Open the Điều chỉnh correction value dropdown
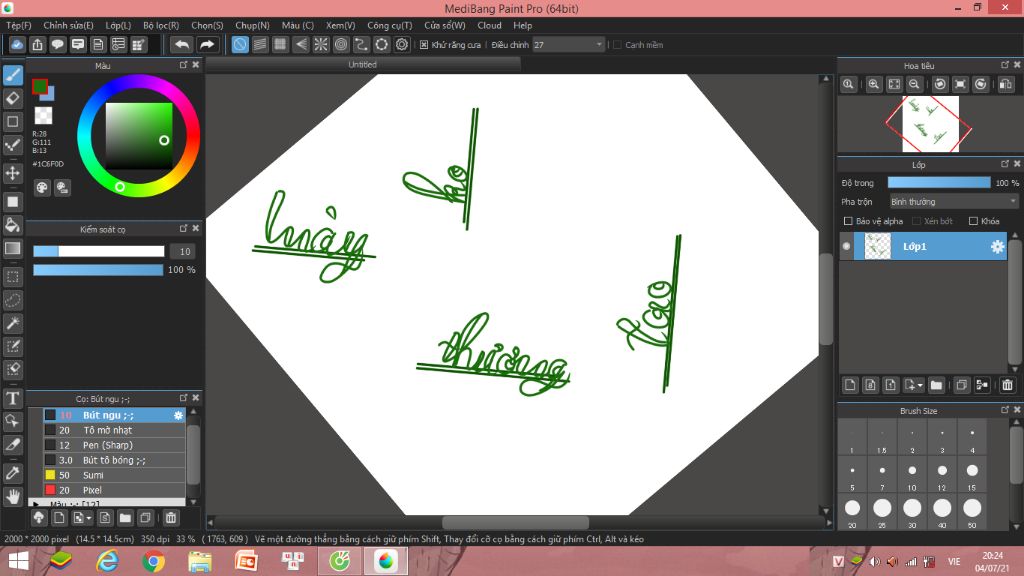The height and width of the screenshot is (576, 1024). pyautogui.click(x=568, y=45)
